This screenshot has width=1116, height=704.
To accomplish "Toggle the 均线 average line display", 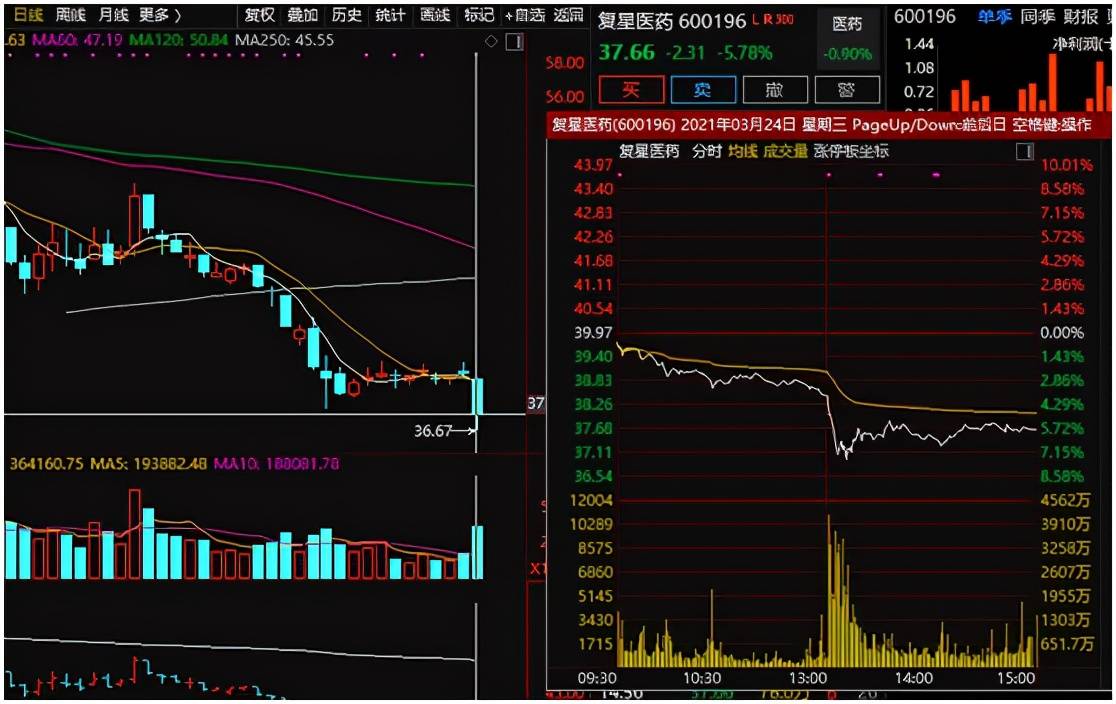I will tap(741, 152).
